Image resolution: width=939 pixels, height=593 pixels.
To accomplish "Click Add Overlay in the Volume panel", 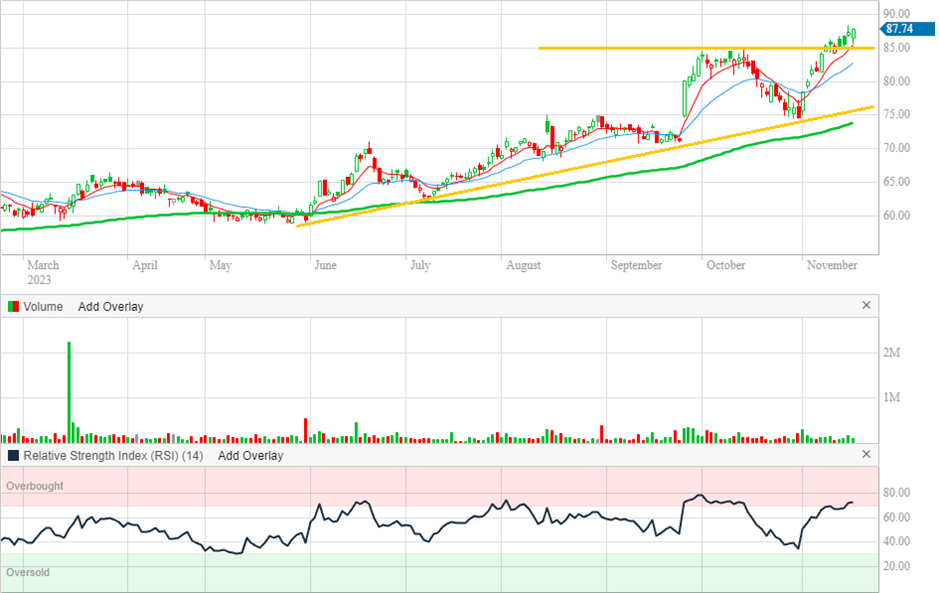I will (110, 307).
